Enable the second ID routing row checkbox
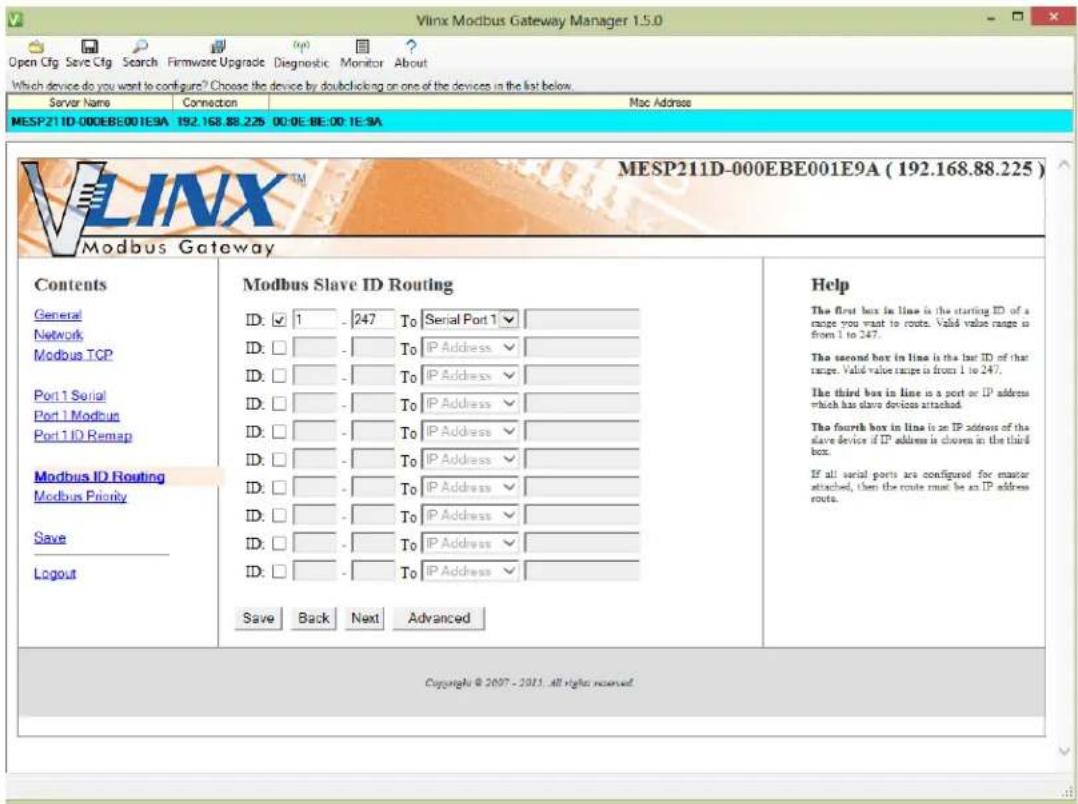 279,348
